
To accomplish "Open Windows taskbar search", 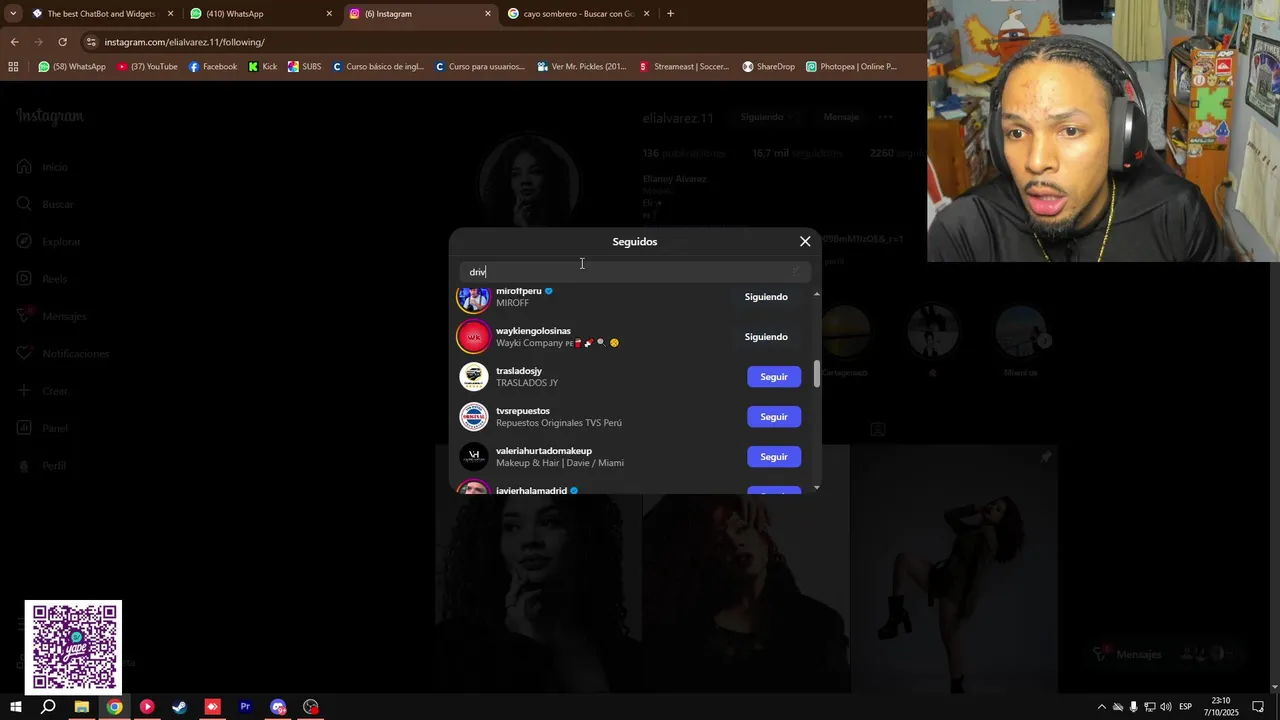I will click(48, 707).
